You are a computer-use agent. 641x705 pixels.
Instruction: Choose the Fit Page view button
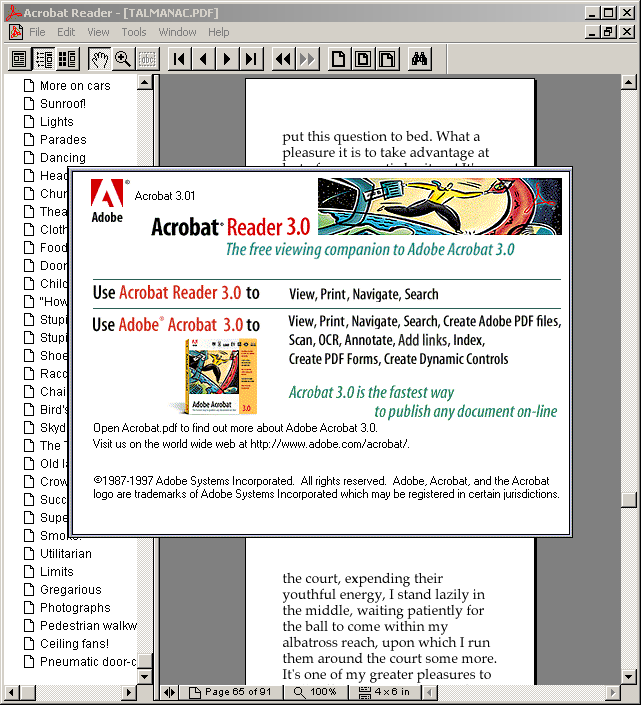pyautogui.click(x=363, y=59)
